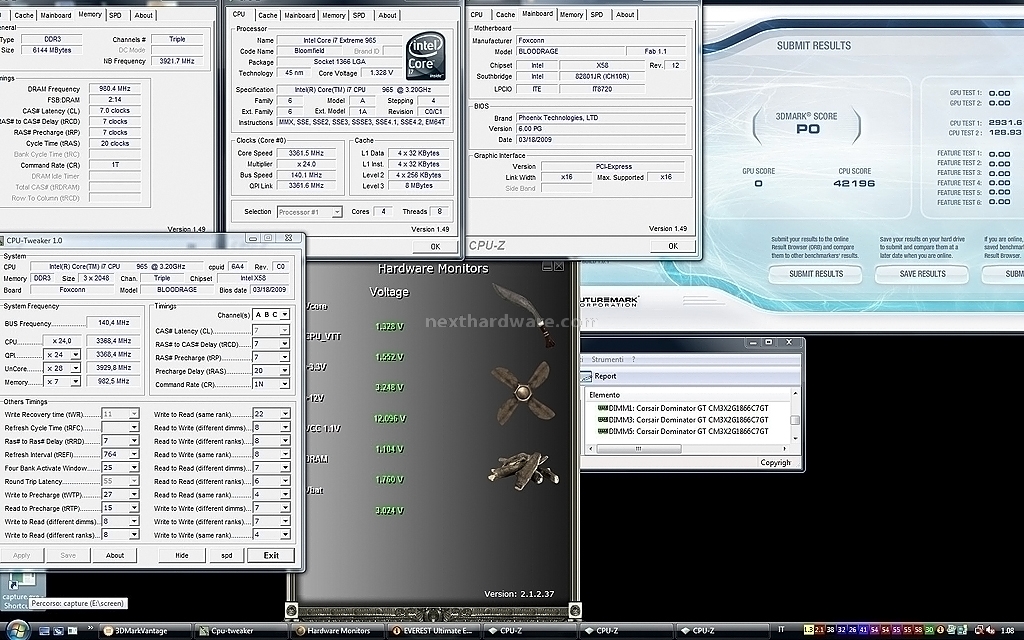Open the RAS# Precharge (tRP) dropdown
This screenshot has width=1024, height=640.
(x=285, y=357)
